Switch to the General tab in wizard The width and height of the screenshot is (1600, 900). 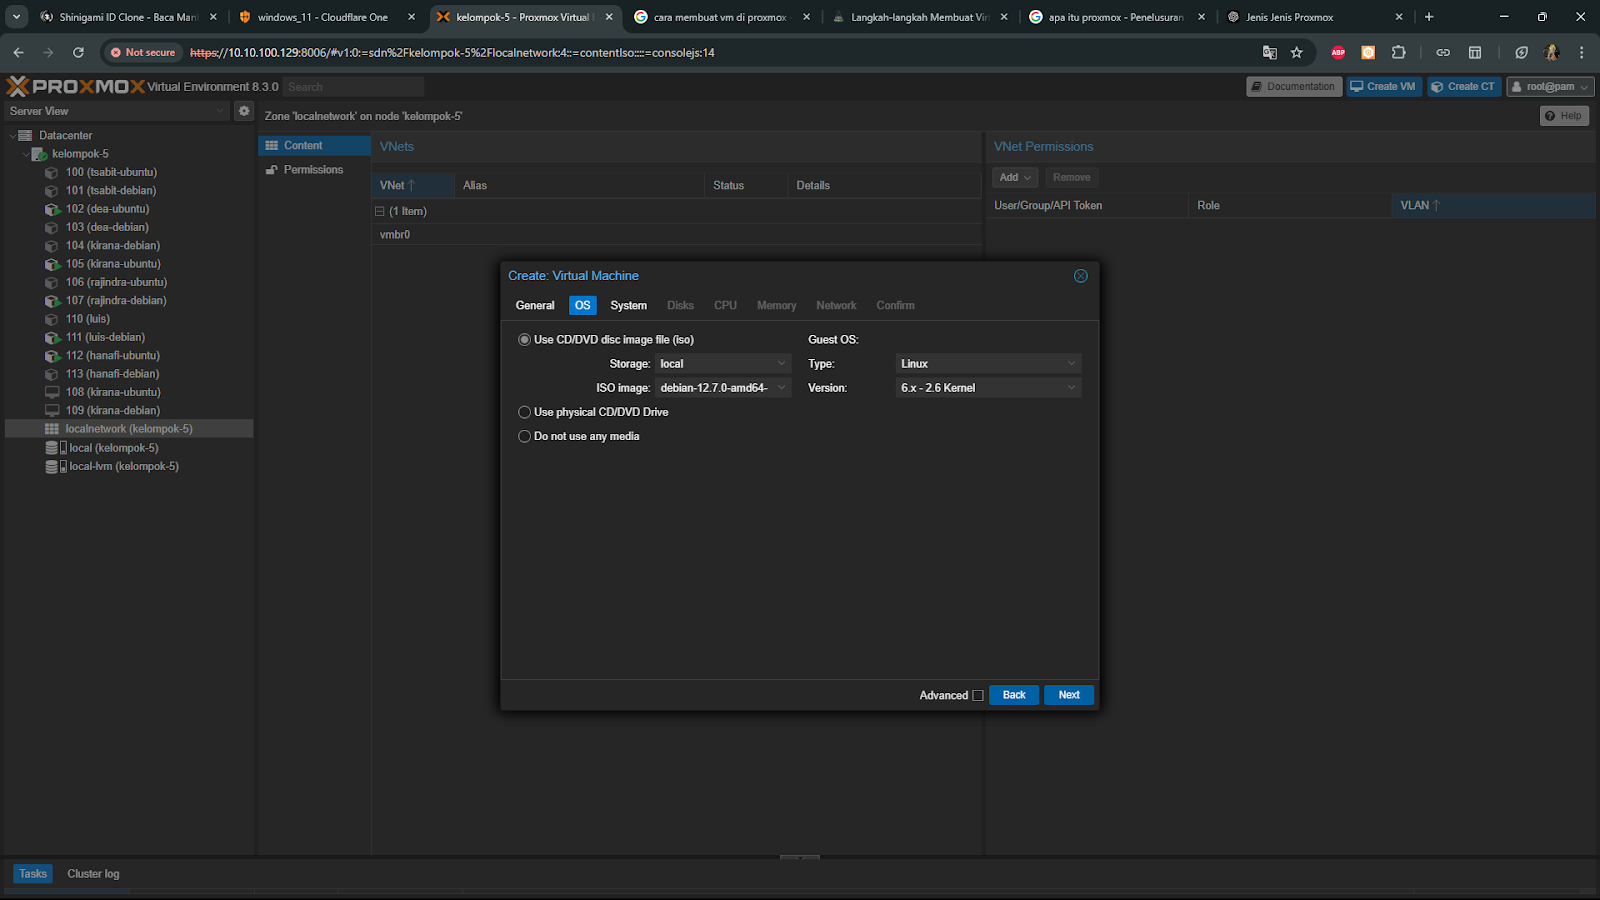[535, 306]
